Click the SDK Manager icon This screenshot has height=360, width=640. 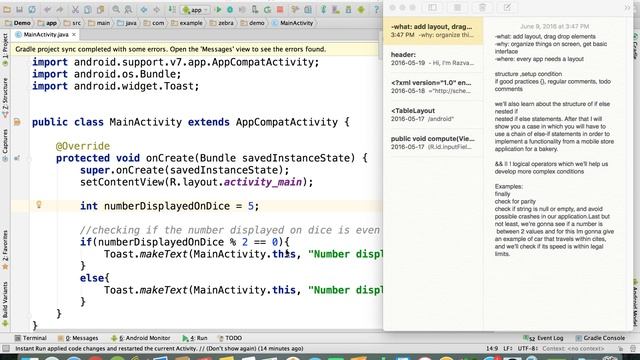tap(348, 9)
